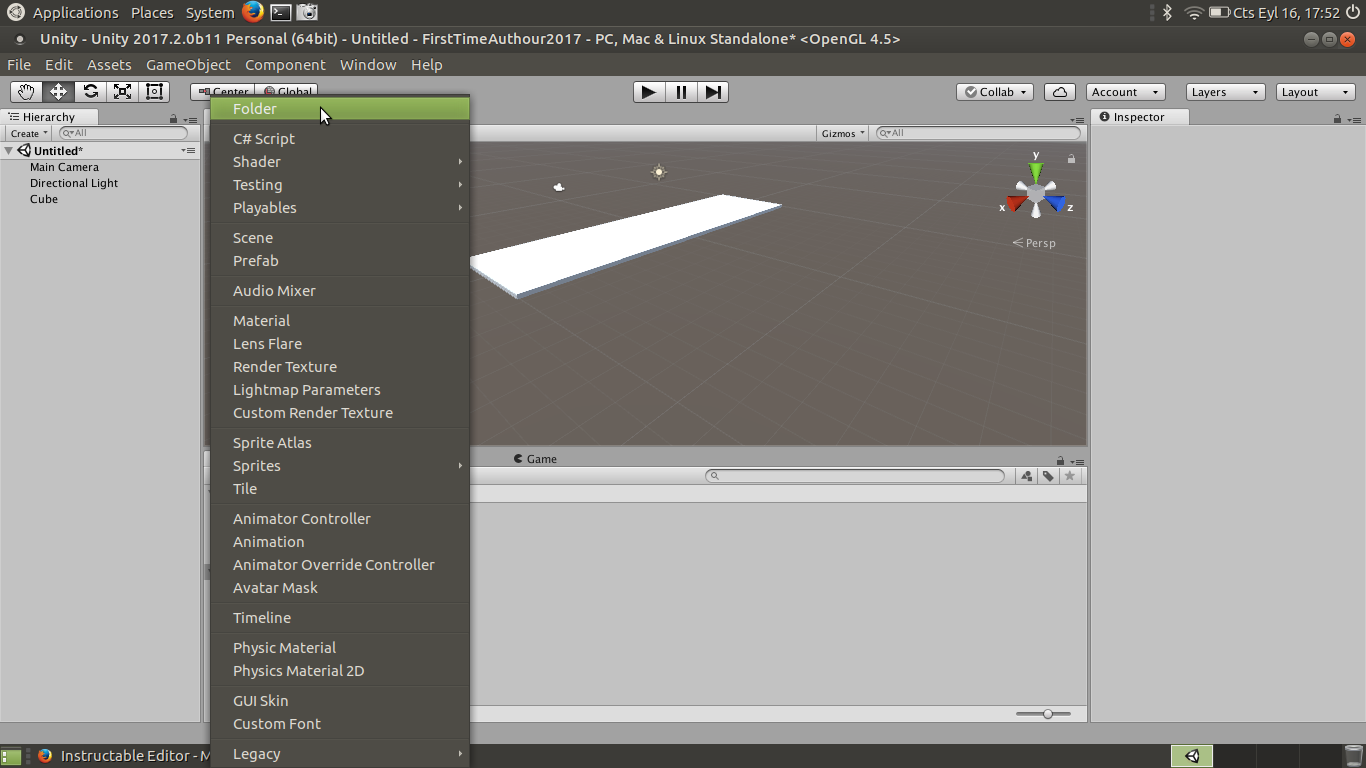
Task: Choose Material from the create menu
Action: point(340,321)
